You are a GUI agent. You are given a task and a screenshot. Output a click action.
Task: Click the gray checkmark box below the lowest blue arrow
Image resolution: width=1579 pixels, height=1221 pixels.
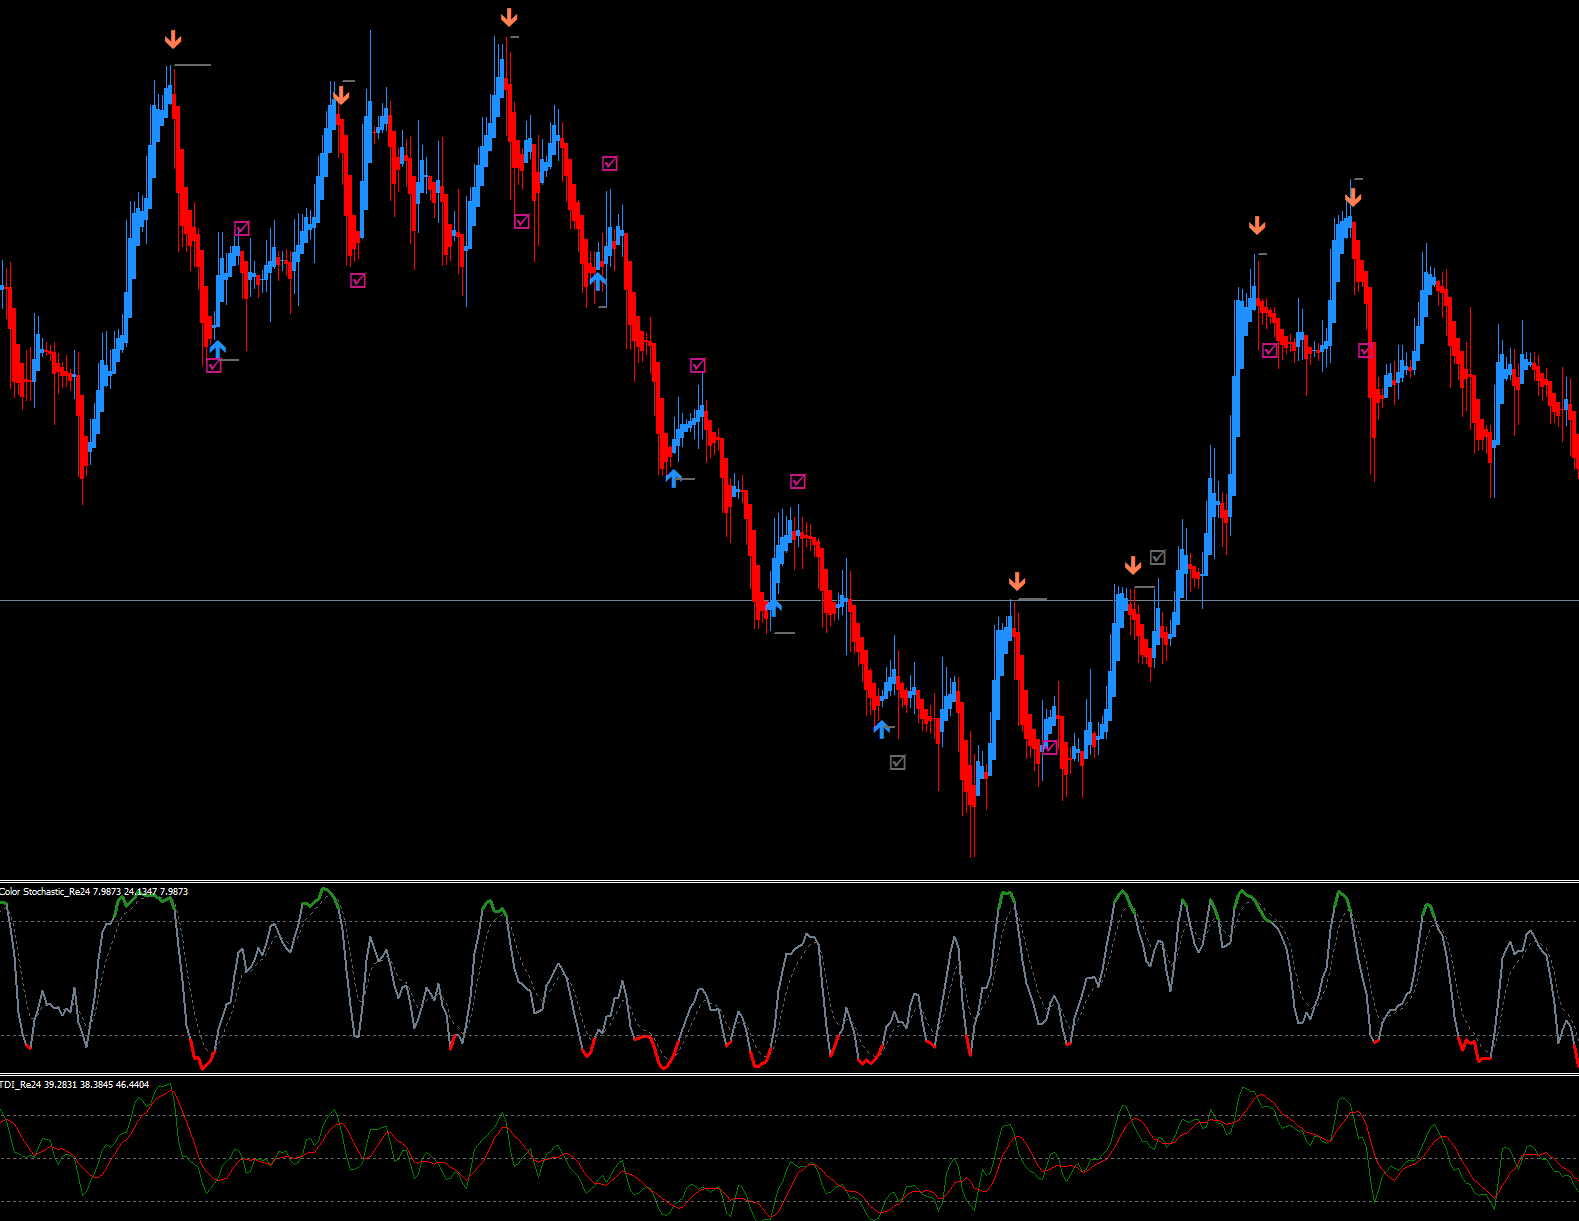pyautogui.click(x=898, y=762)
